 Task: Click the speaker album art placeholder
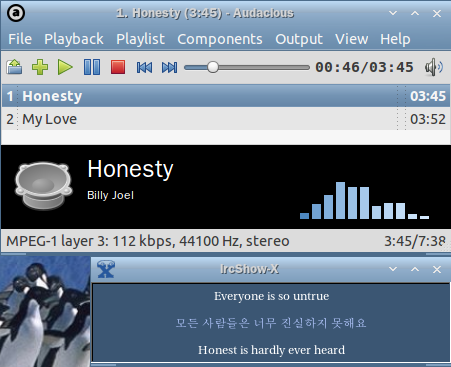43,186
